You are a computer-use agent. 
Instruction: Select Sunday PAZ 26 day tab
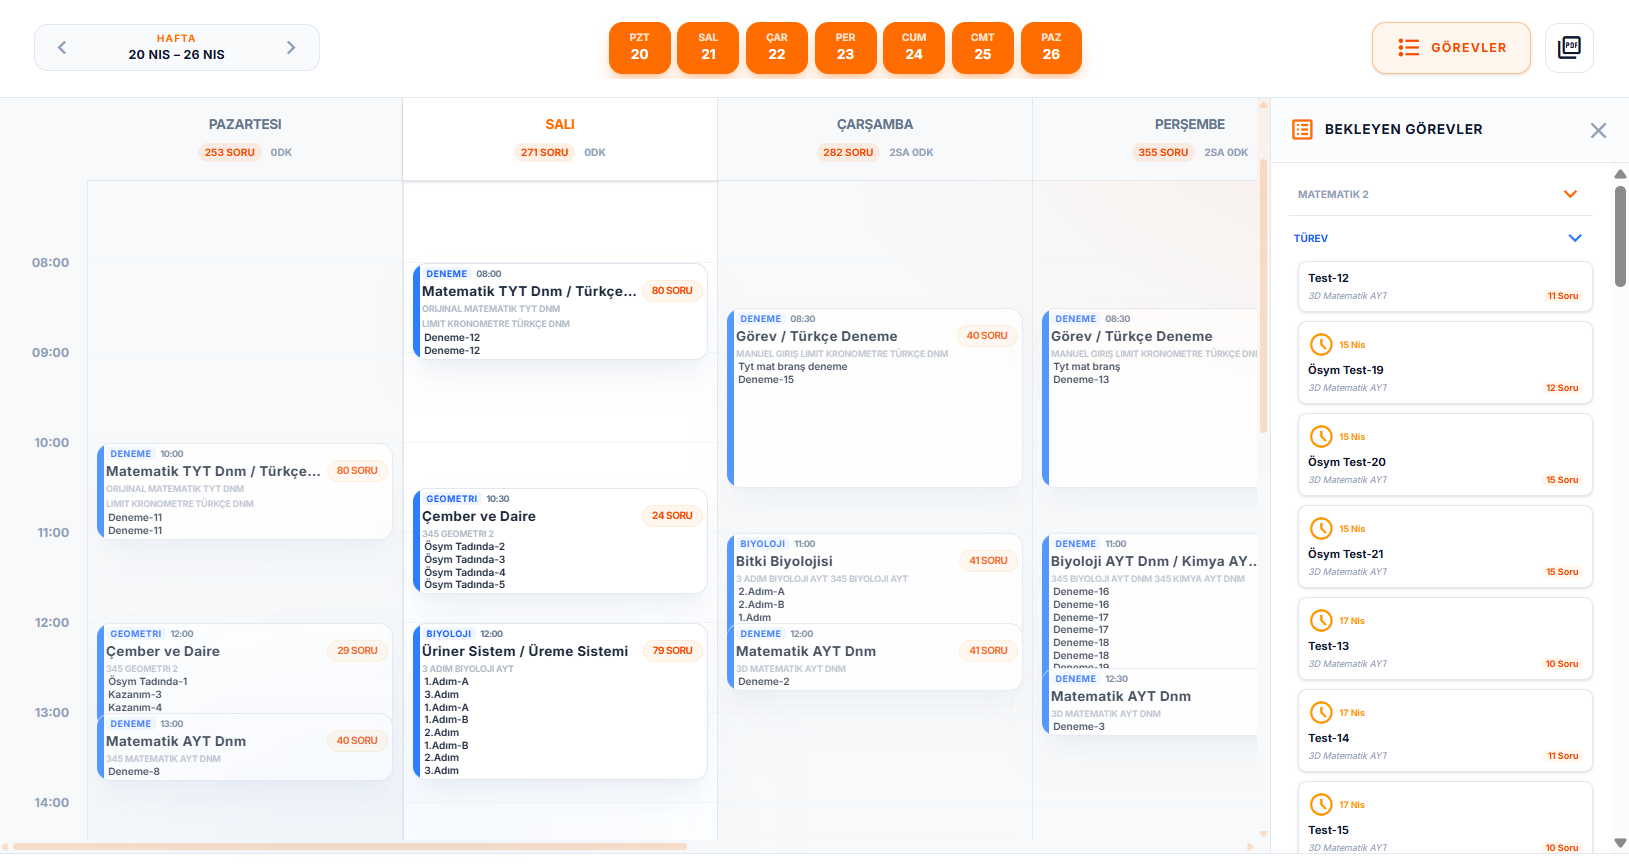coord(1051,48)
